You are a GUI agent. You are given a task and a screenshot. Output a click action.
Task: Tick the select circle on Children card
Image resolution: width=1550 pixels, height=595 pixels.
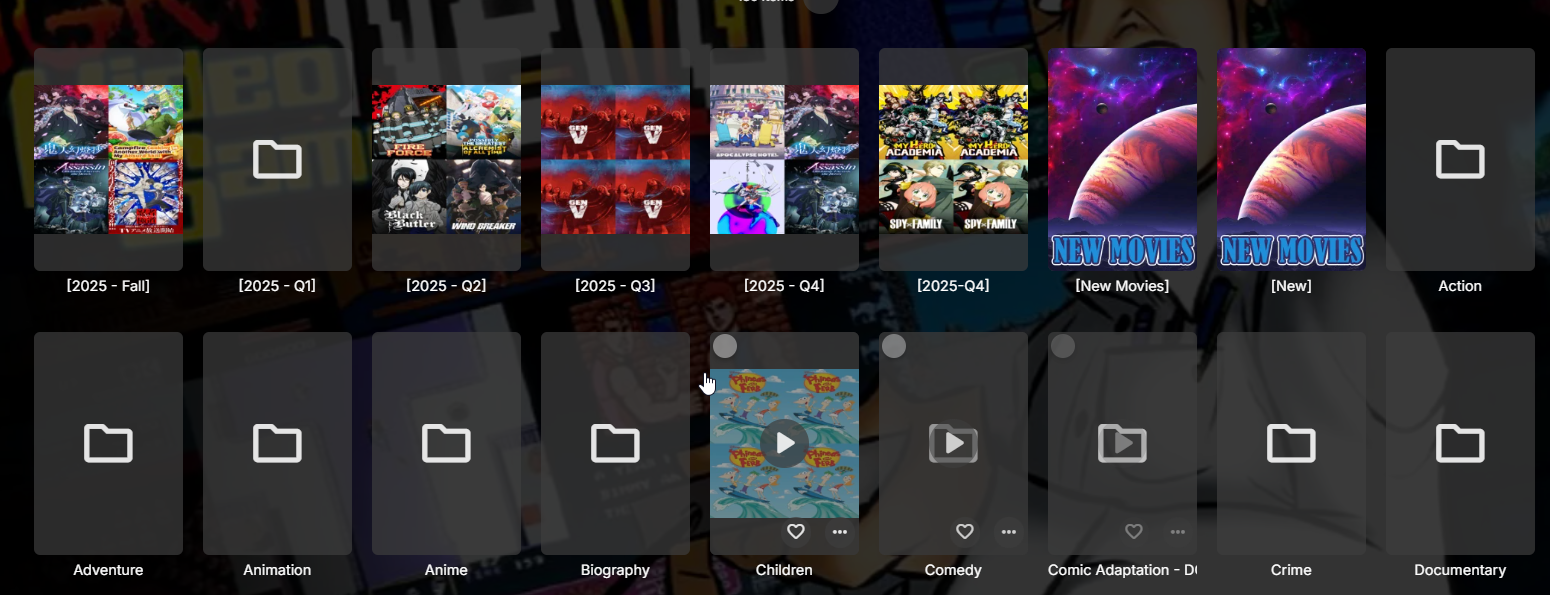click(725, 346)
